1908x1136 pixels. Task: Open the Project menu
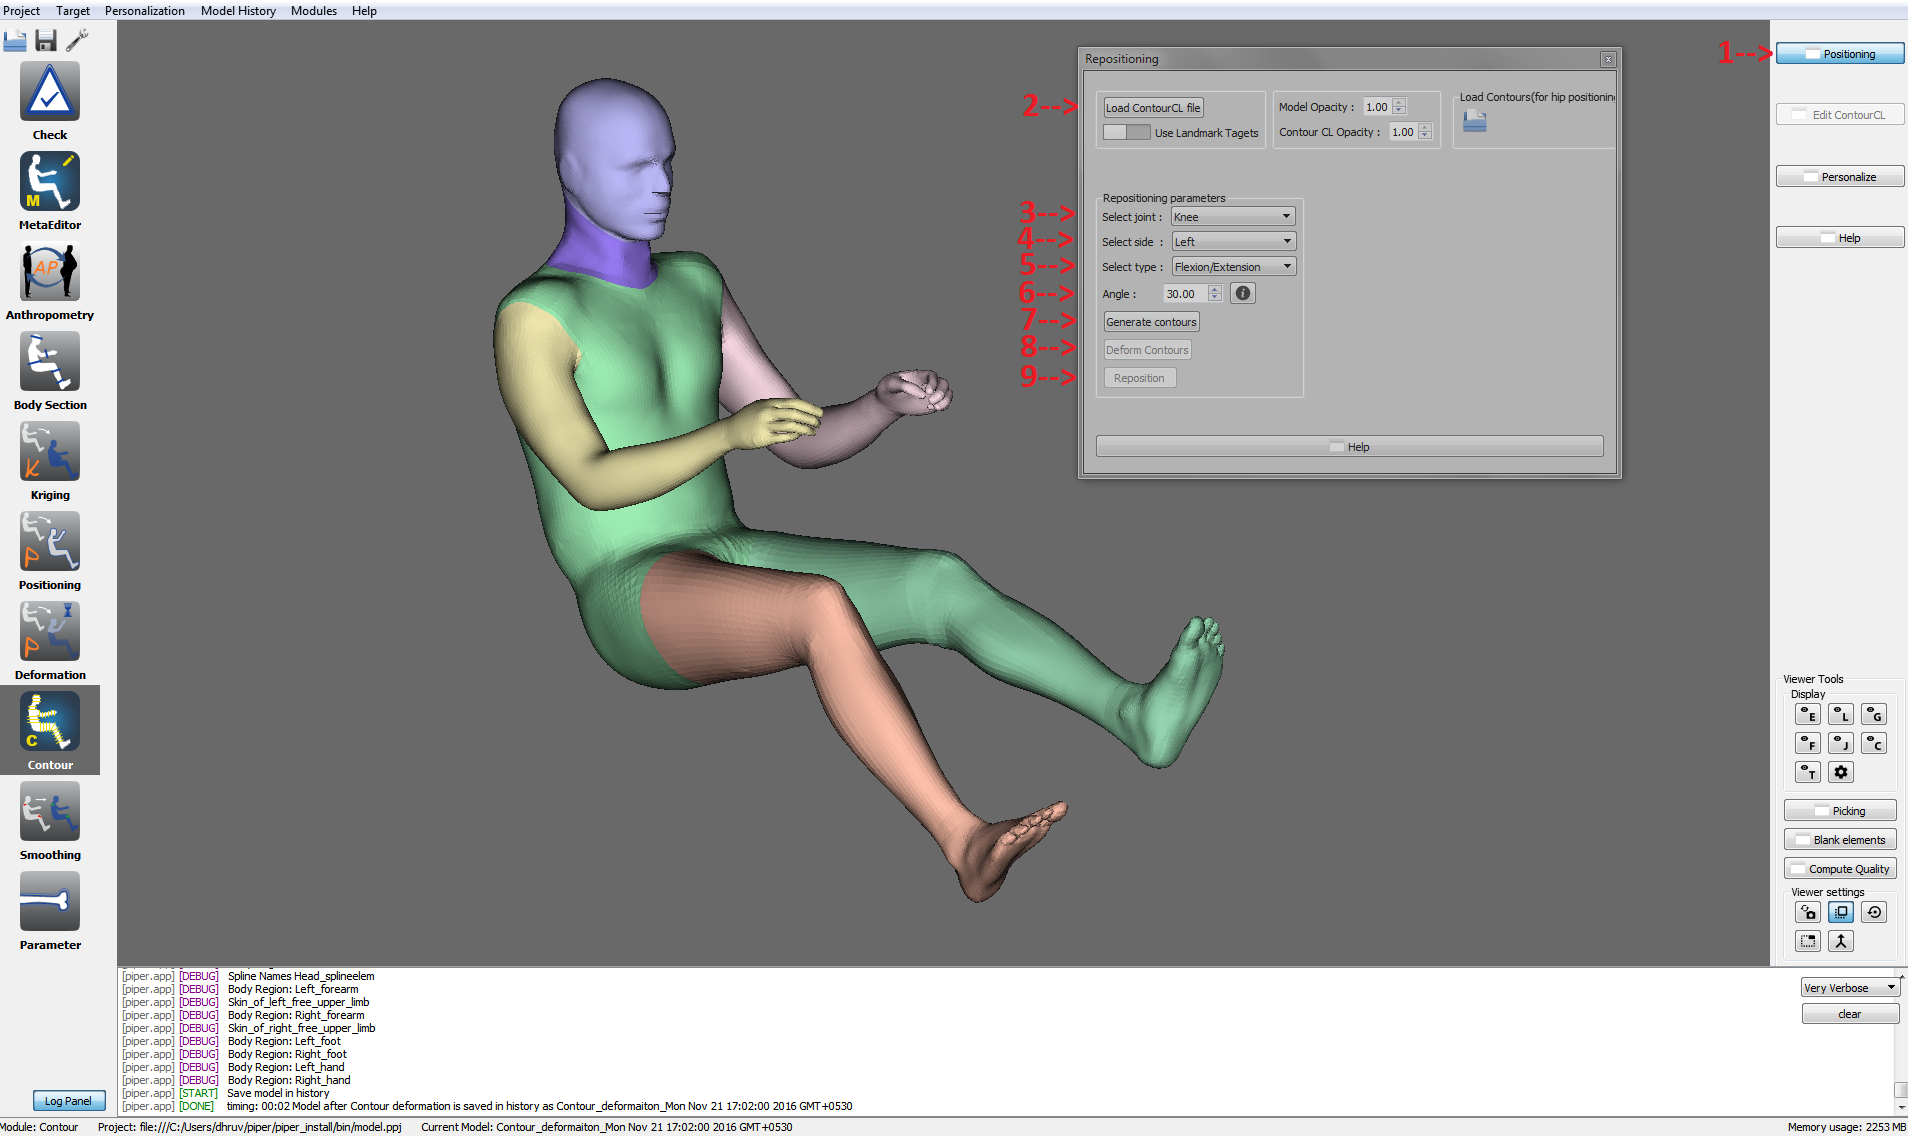21,11
